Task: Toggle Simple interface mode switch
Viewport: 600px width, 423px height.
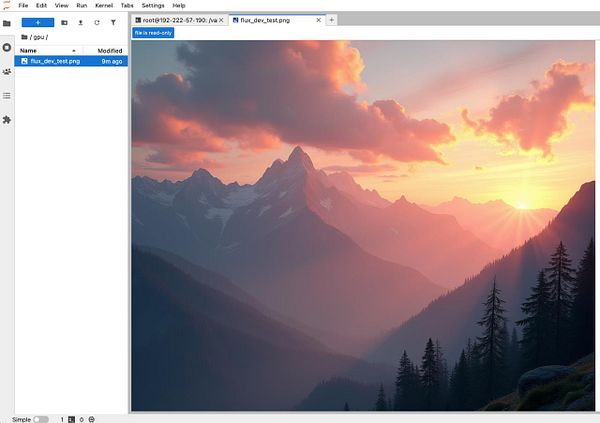Action: coord(41,419)
